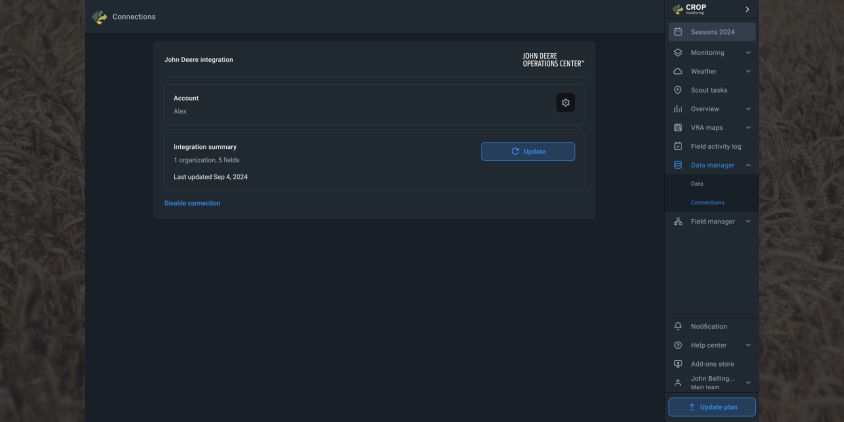
Task: Open the Seasons 2024 selector
Action: pos(712,32)
